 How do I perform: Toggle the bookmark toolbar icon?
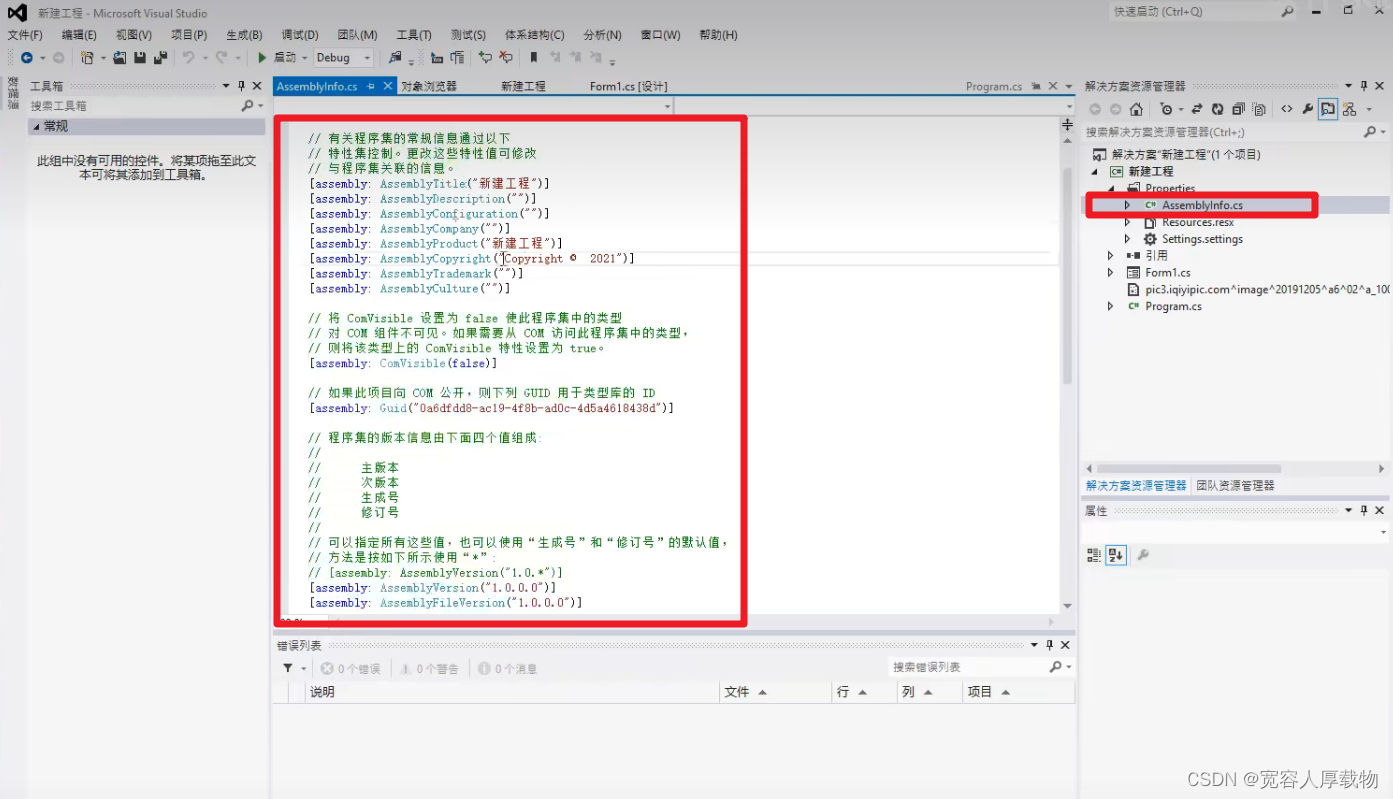534,58
